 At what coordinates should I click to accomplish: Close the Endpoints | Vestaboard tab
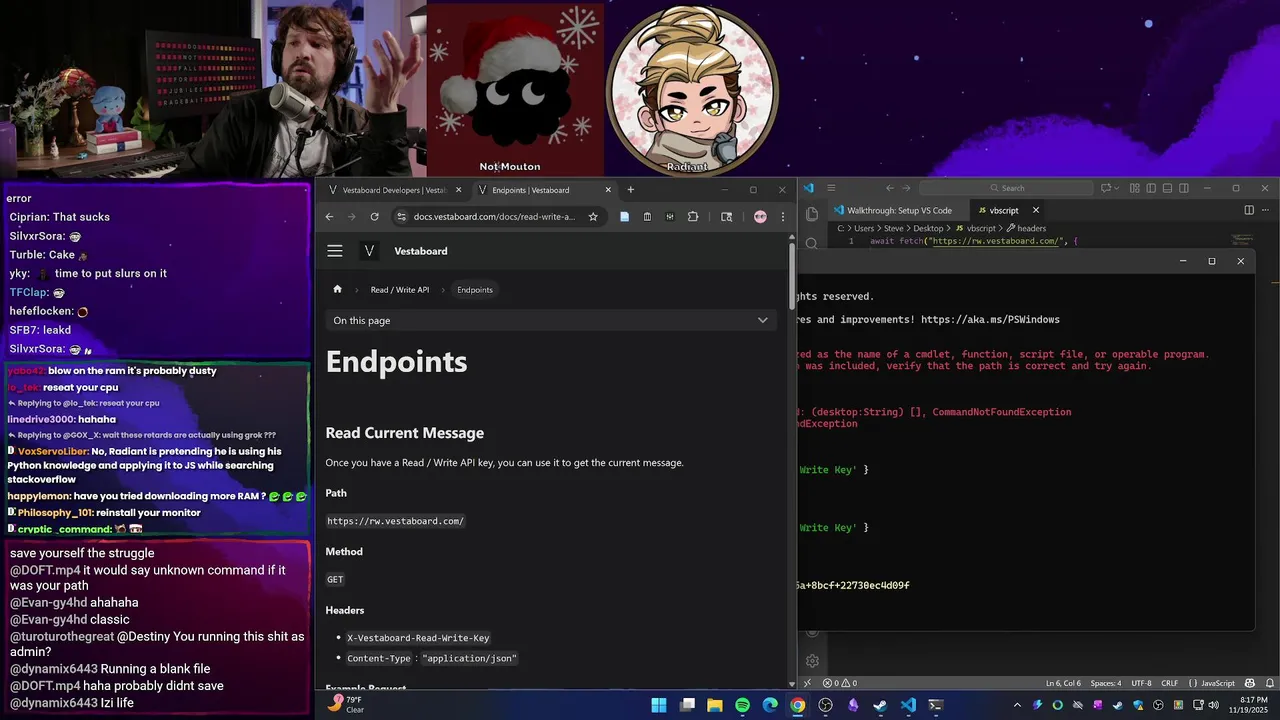608,190
